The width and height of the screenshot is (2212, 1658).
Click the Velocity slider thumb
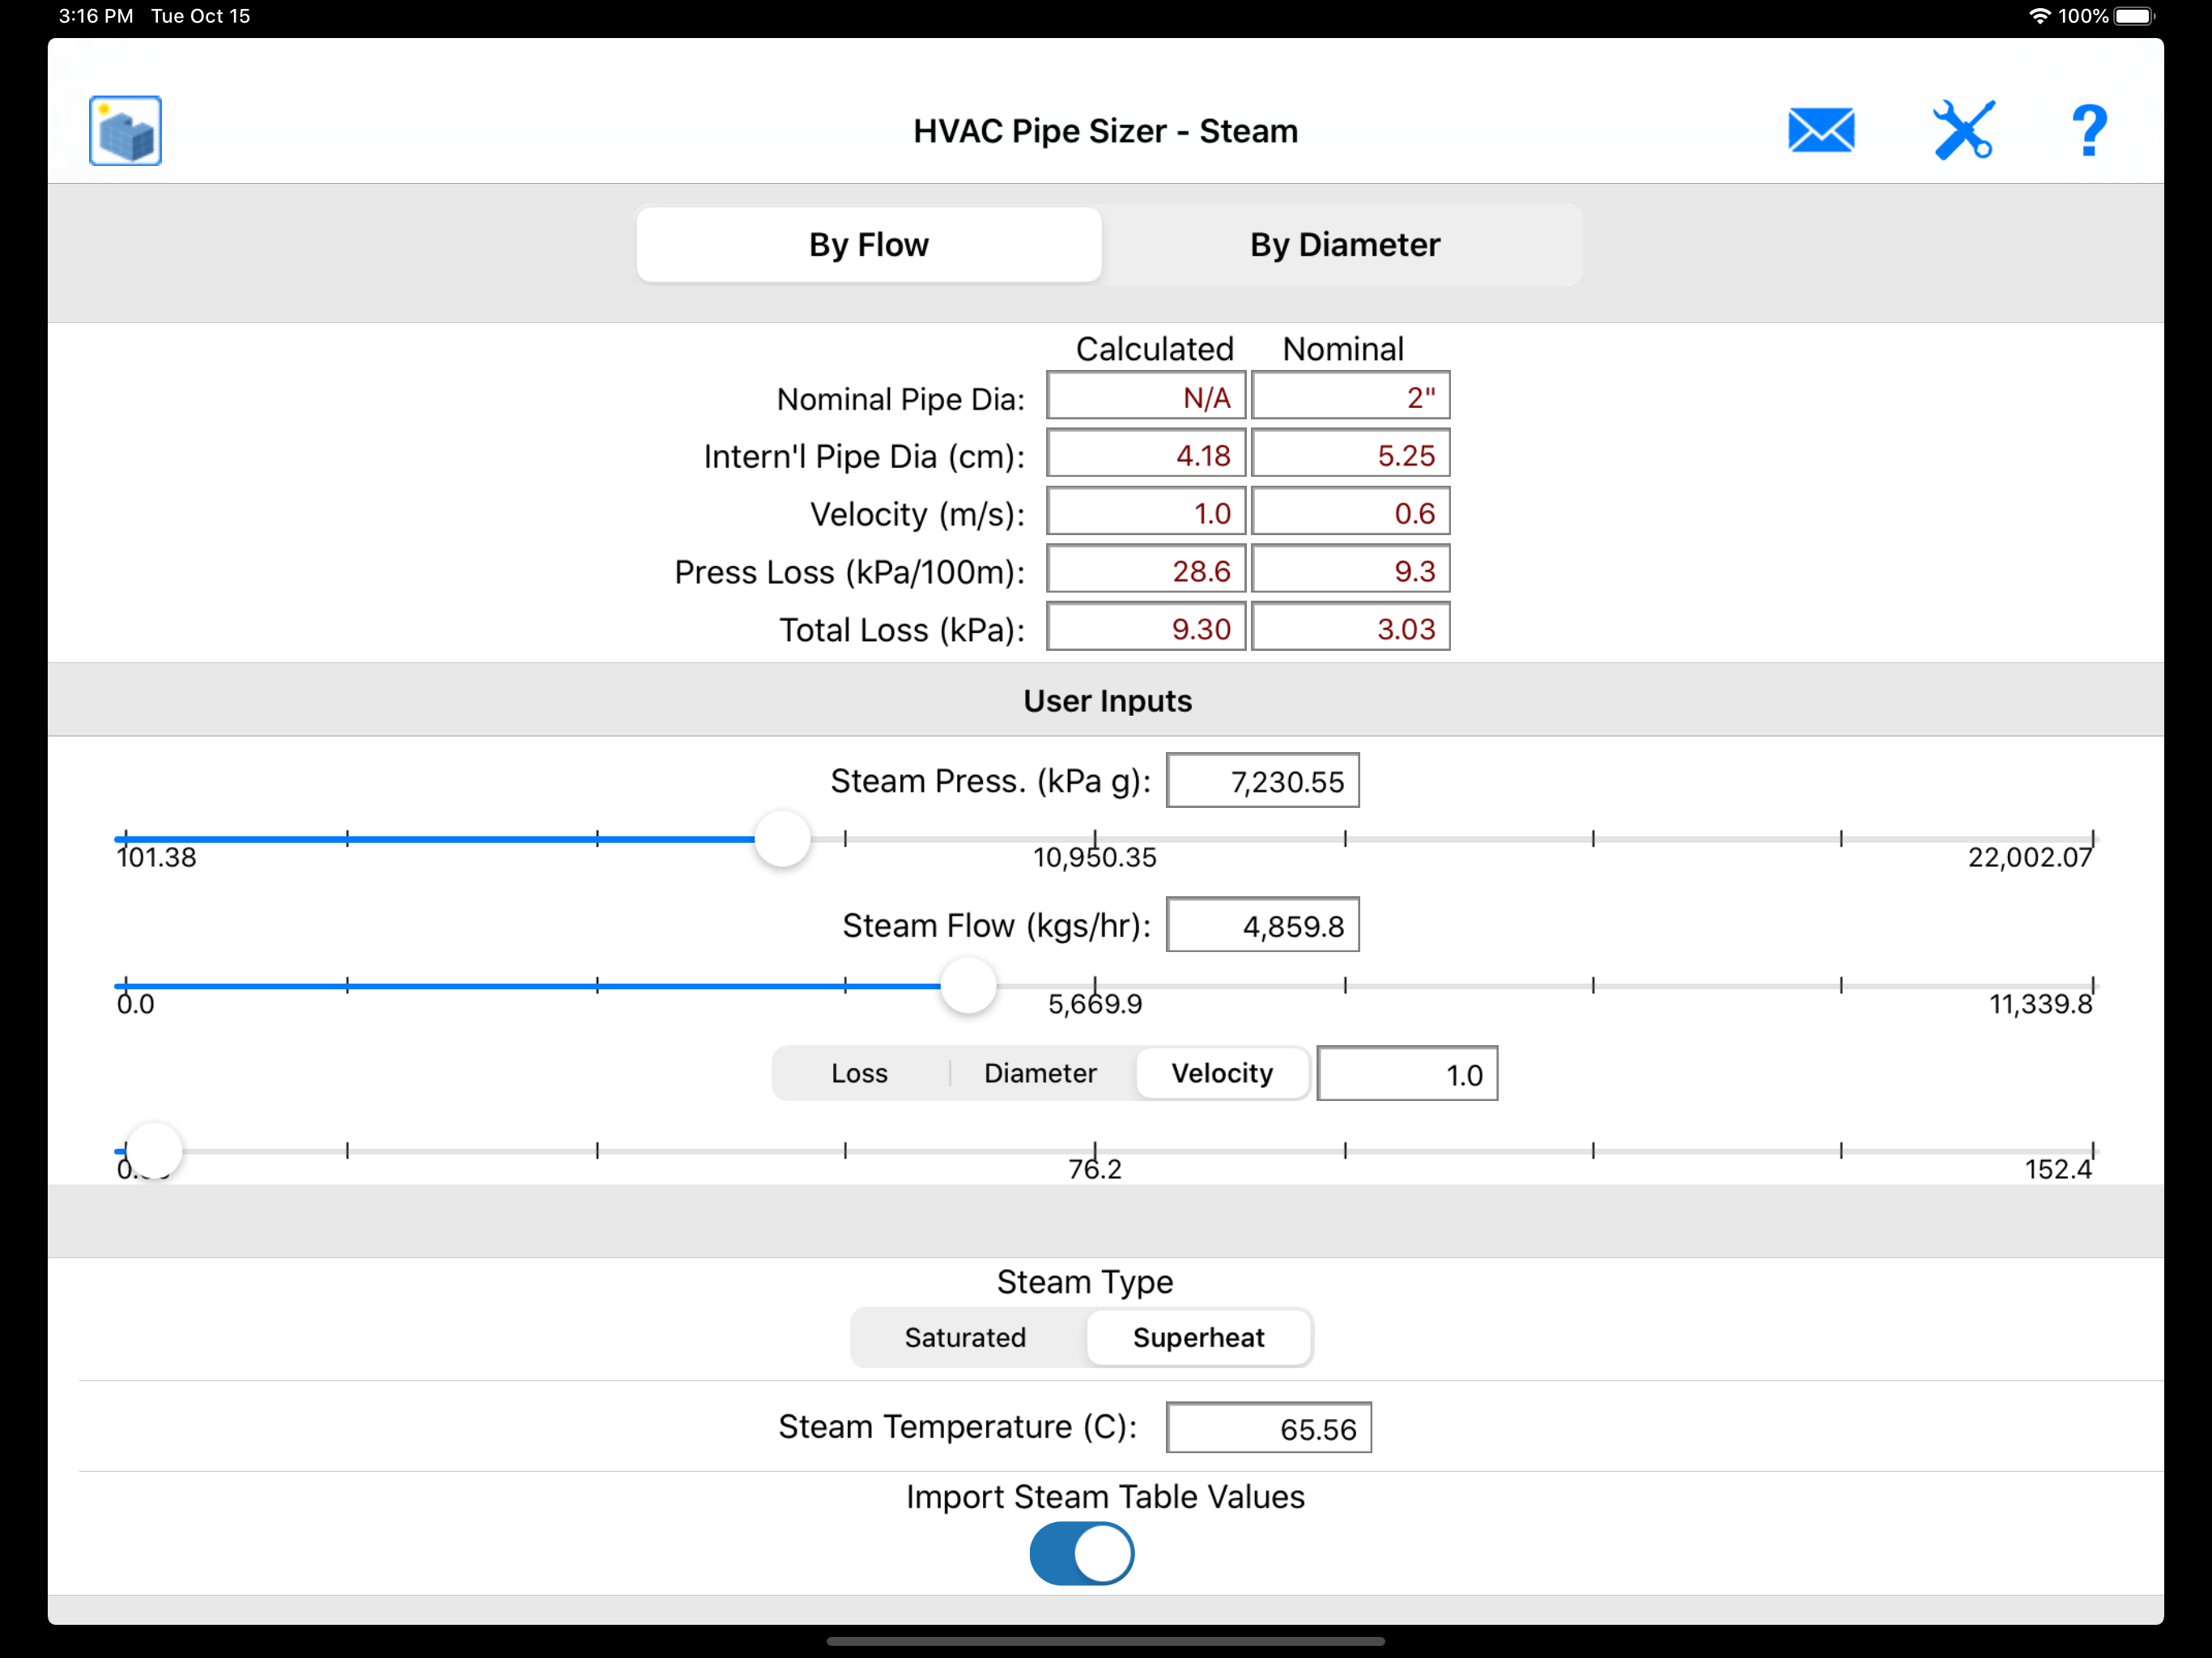[x=154, y=1150]
